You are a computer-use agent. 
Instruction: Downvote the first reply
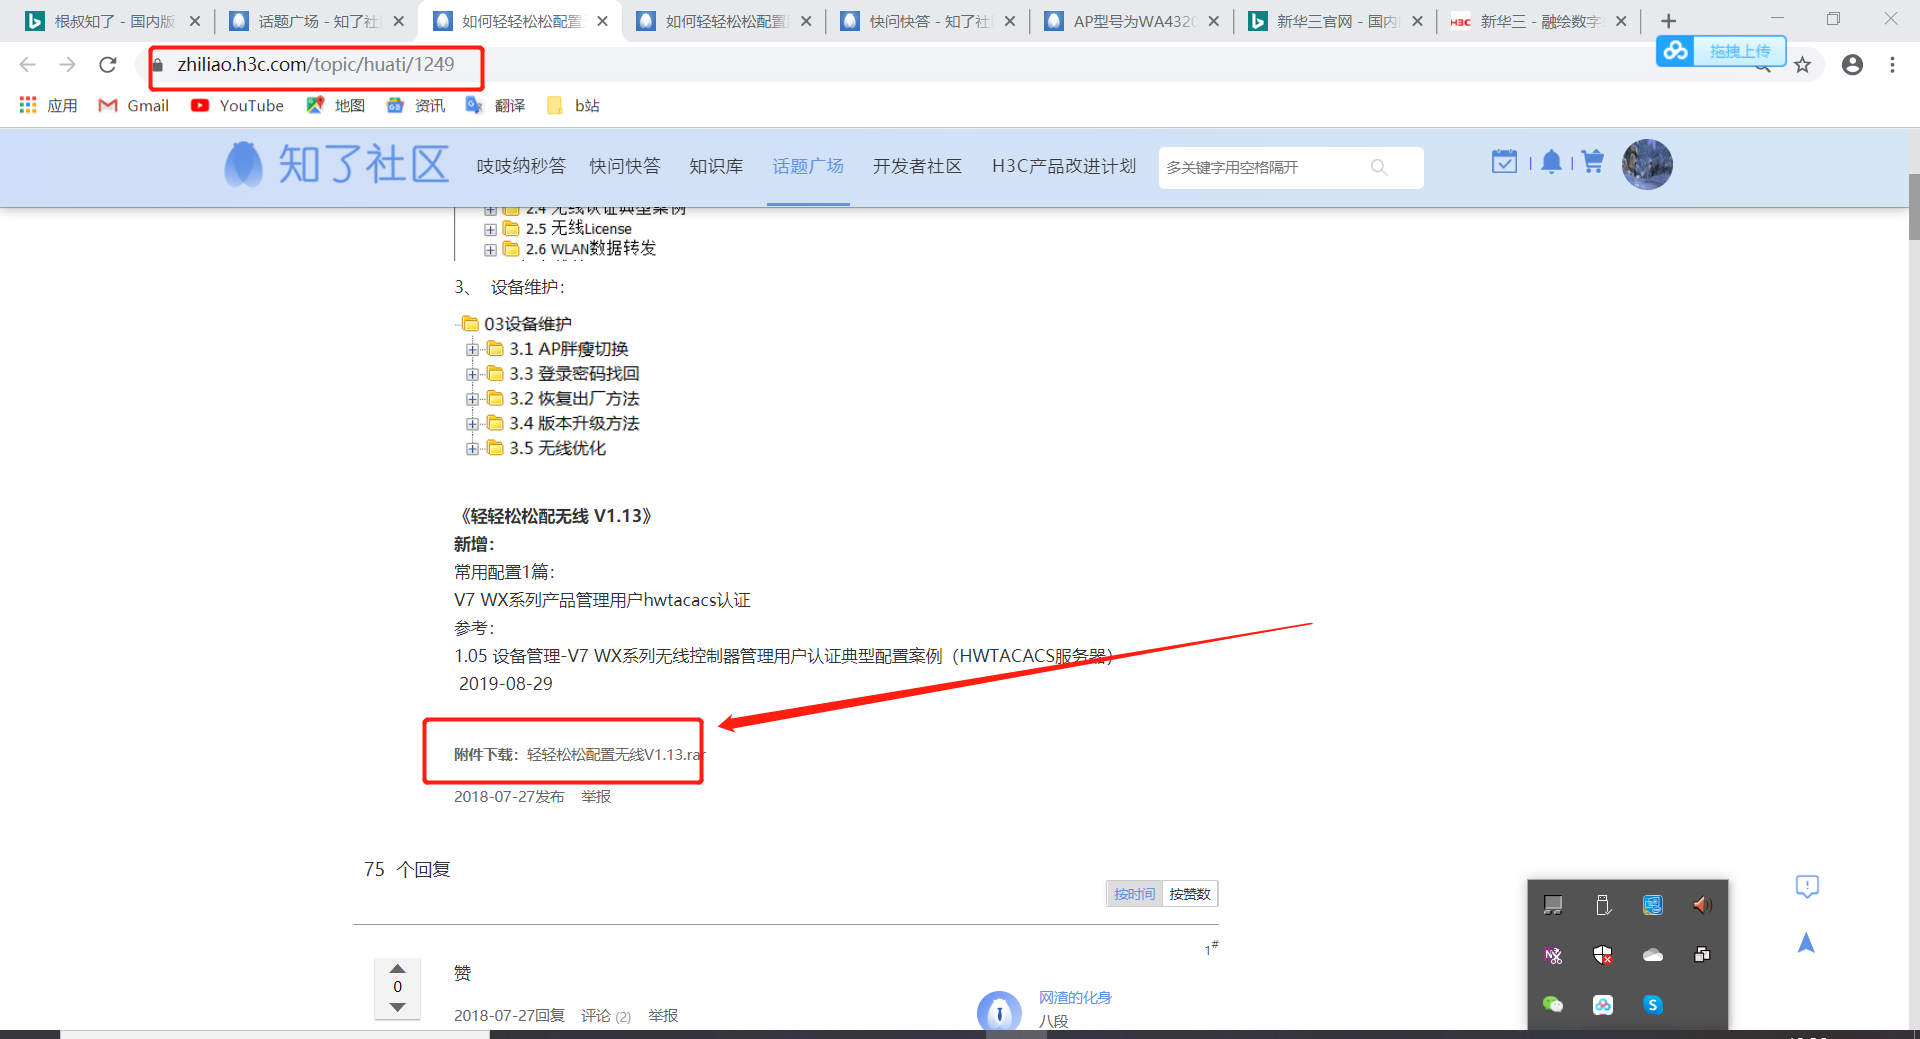click(397, 1007)
